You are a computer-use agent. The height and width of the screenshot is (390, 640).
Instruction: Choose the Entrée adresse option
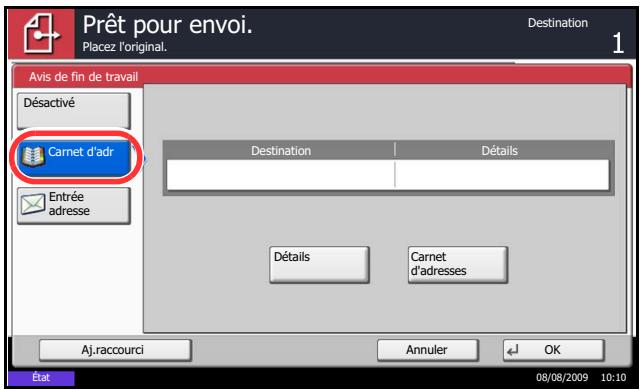74,205
